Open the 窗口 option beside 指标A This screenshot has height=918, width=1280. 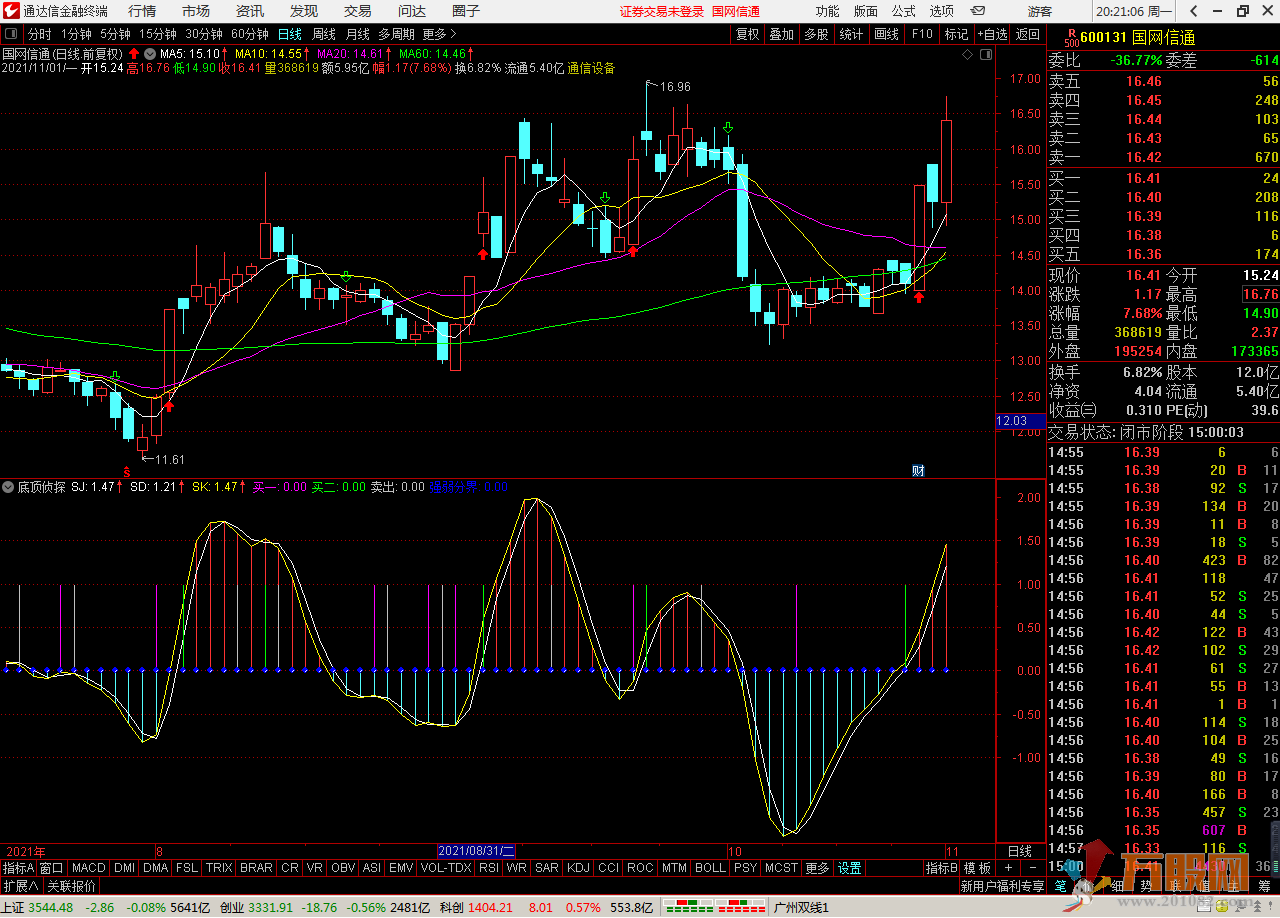[x=52, y=868]
